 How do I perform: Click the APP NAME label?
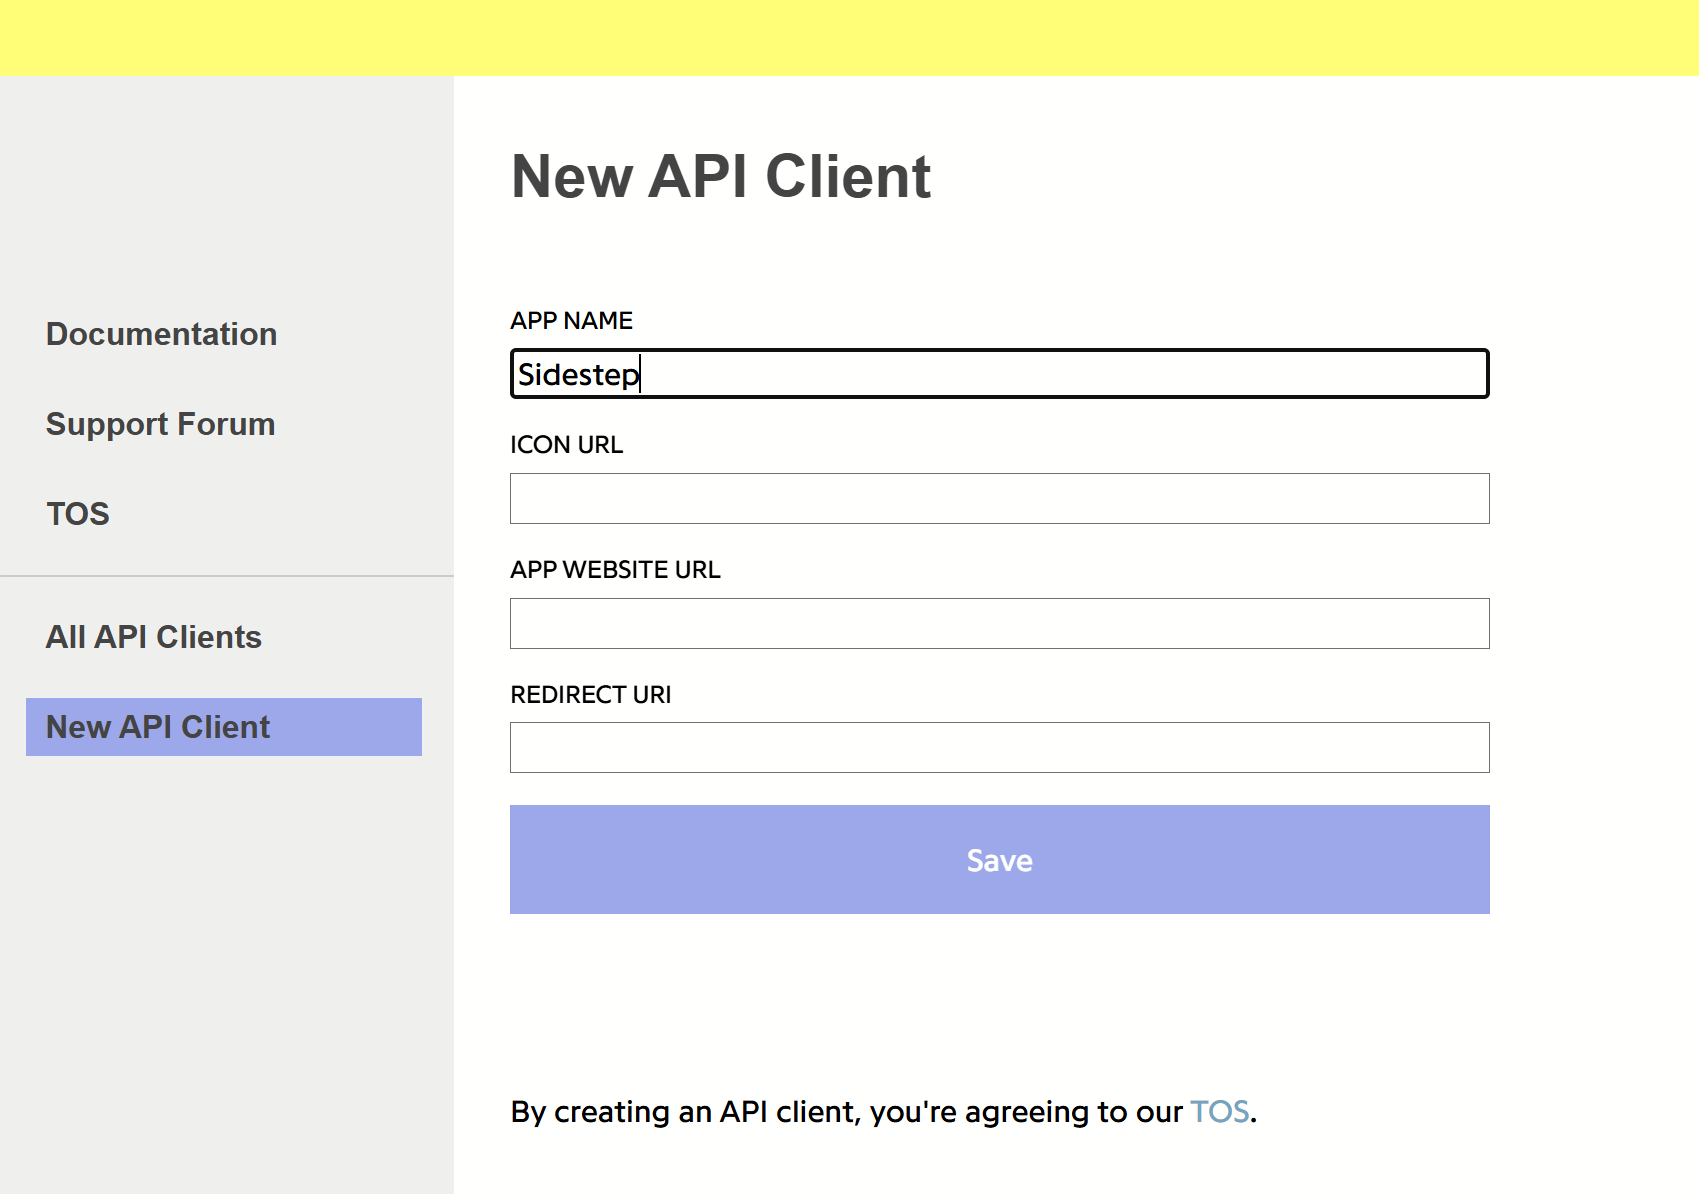click(x=571, y=321)
